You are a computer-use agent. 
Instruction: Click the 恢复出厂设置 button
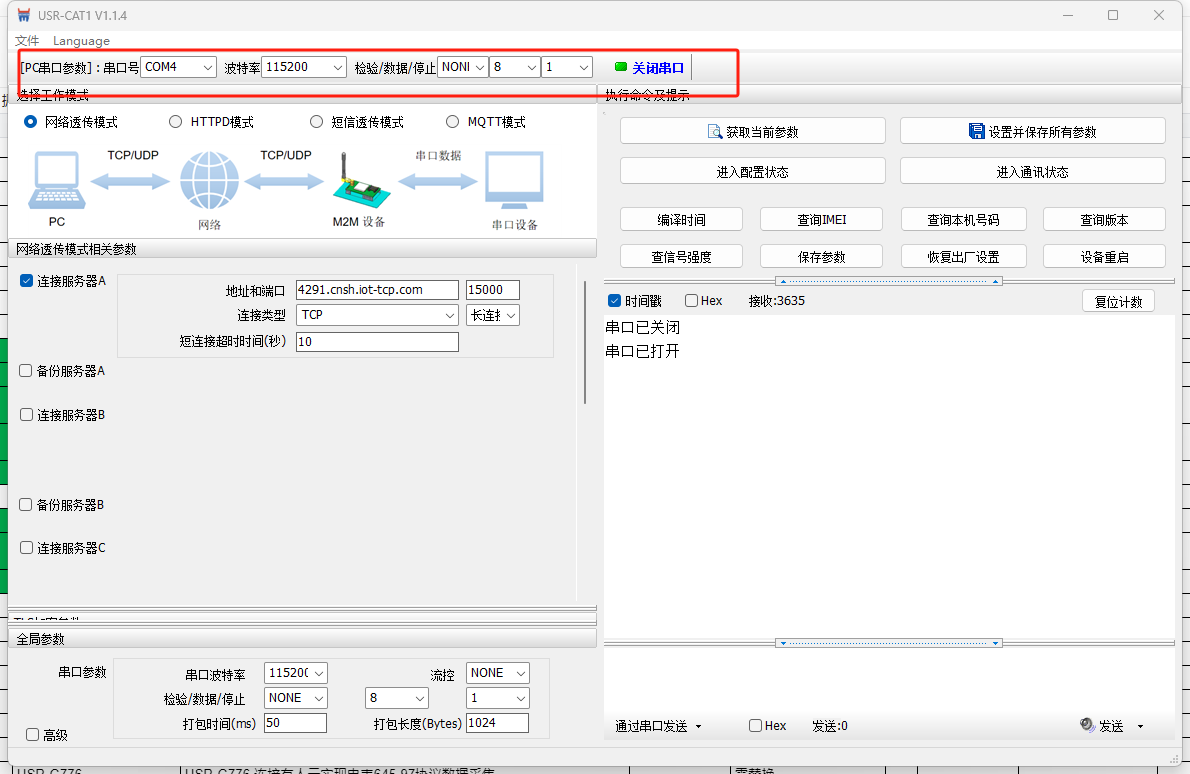click(963, 256)
